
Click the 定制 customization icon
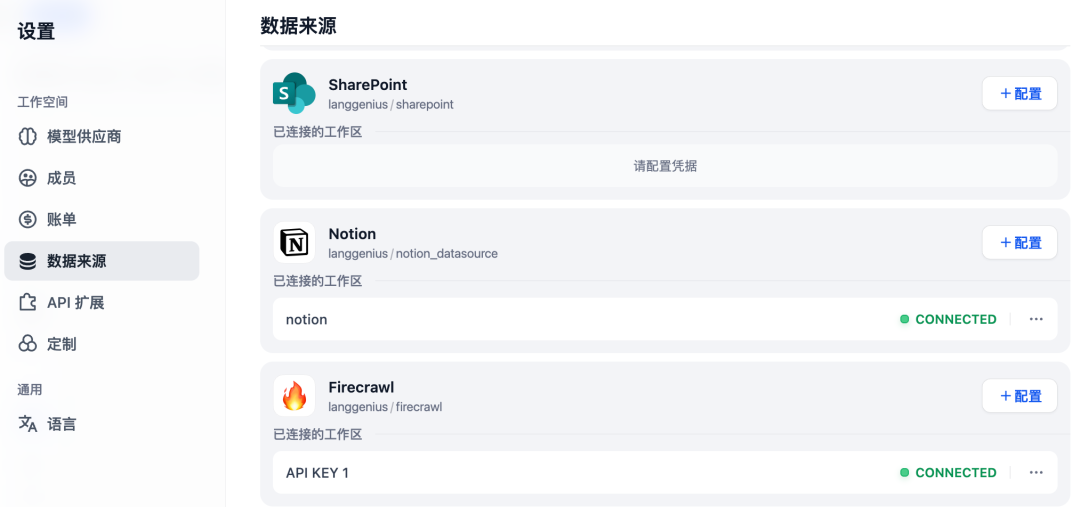(x=28, y=344)
